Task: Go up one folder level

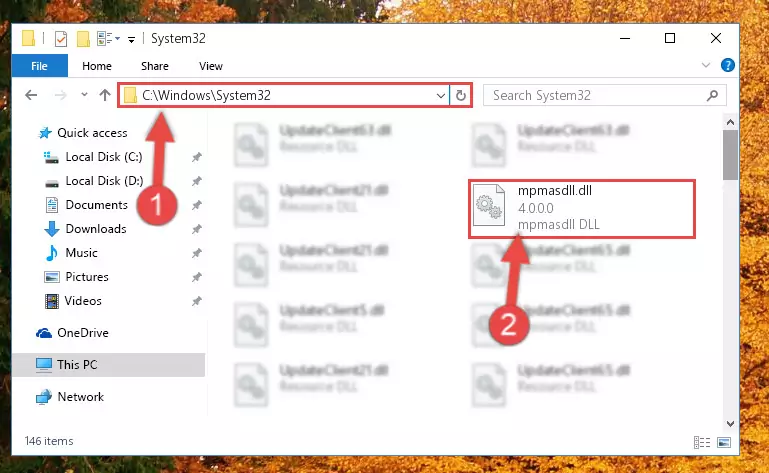Action: tap(104, 95)
